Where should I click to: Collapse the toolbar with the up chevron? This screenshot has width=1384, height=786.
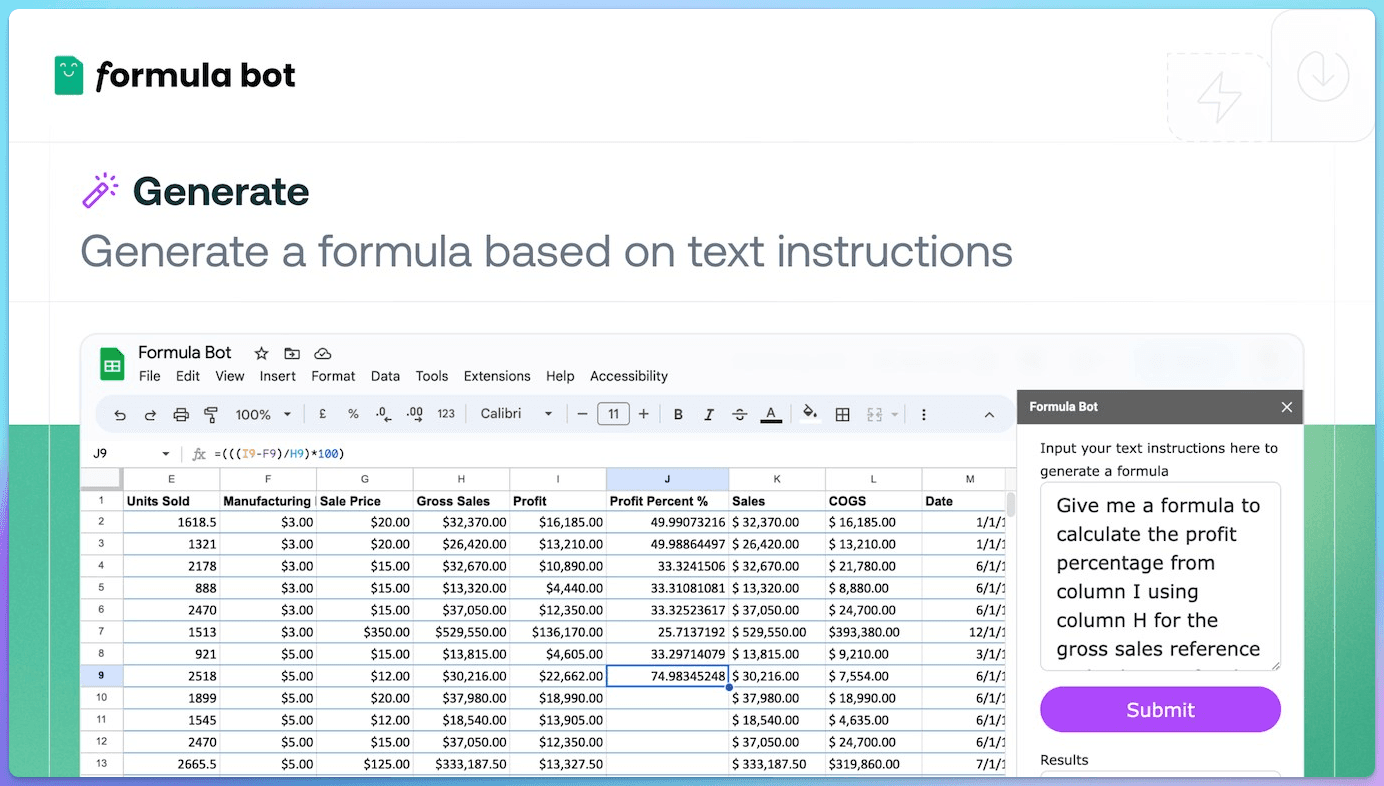[x=989, y=414]
